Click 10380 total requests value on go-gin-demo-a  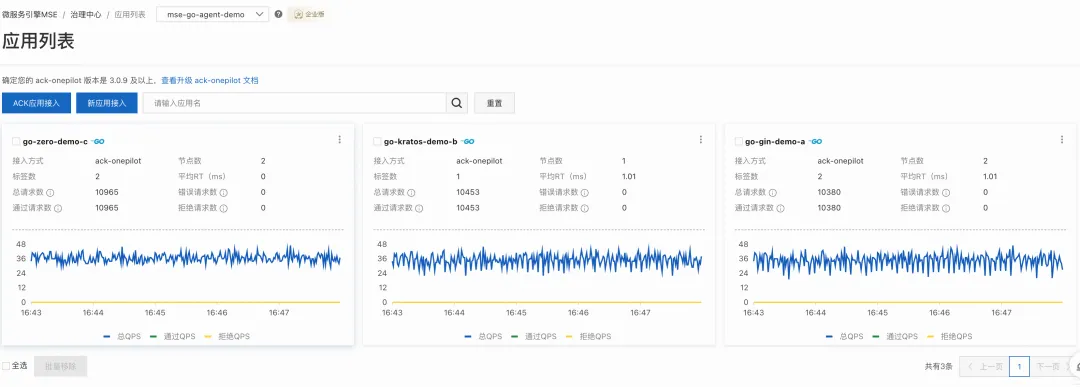tap(829, 192)
